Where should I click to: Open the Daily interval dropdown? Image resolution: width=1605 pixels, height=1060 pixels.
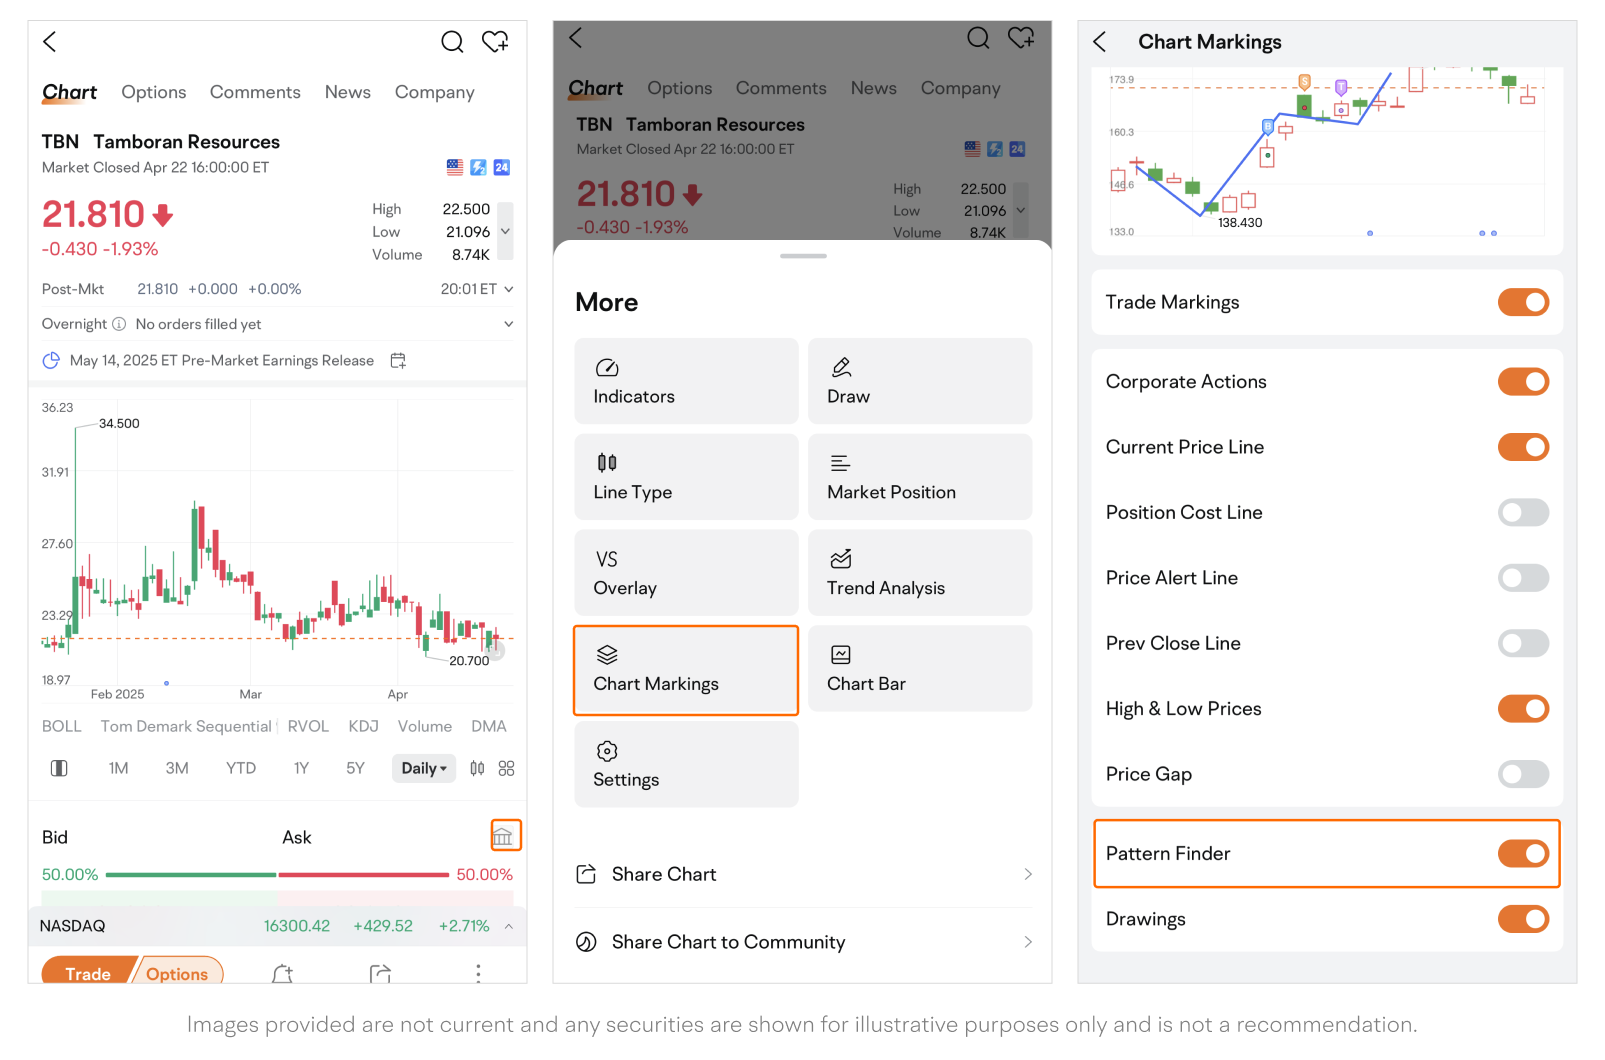point(424,768)
